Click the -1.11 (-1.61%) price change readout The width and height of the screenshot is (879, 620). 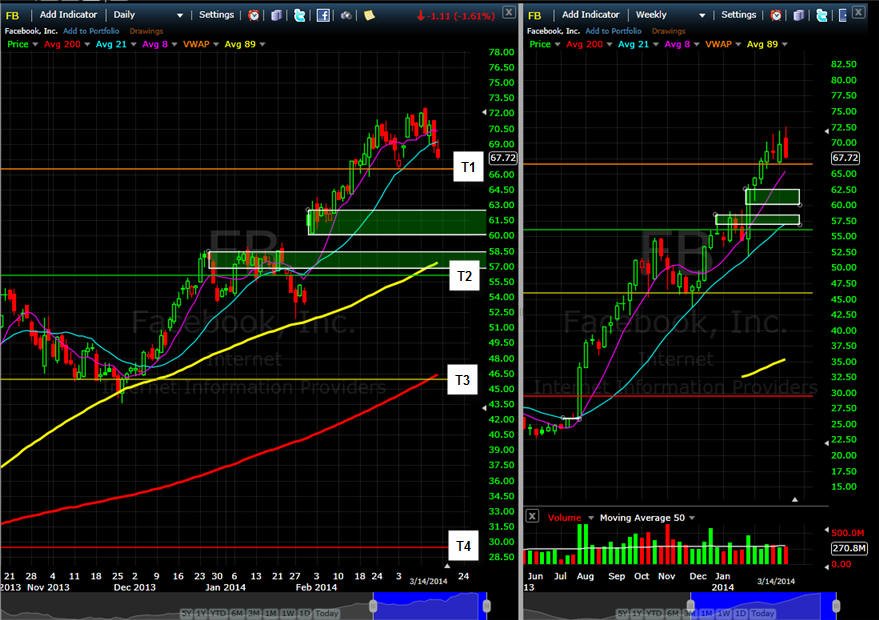456,16
